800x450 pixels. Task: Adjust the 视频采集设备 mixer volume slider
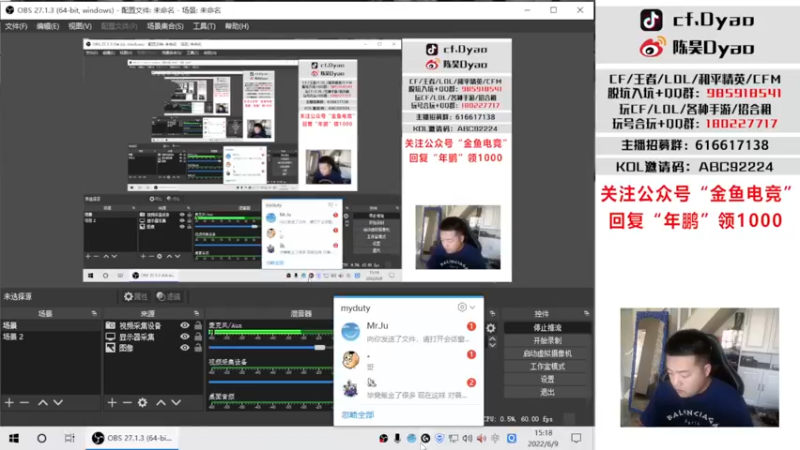[x=270, y=382]
